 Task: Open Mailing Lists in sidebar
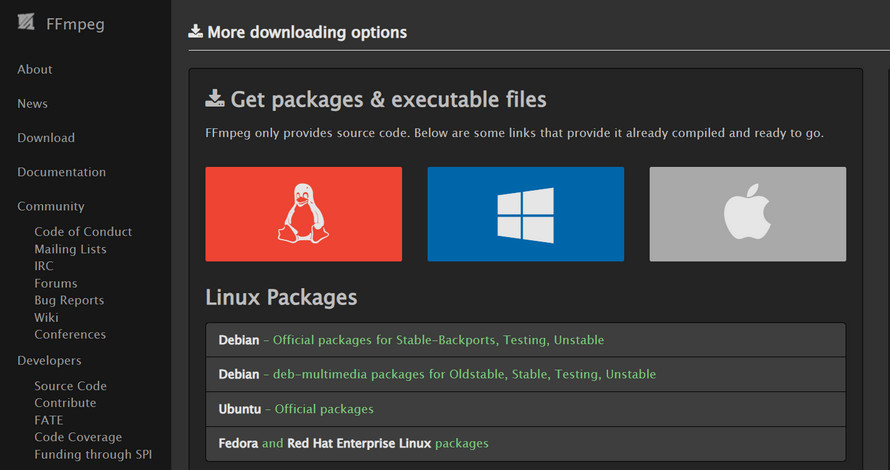click(70, 249)
